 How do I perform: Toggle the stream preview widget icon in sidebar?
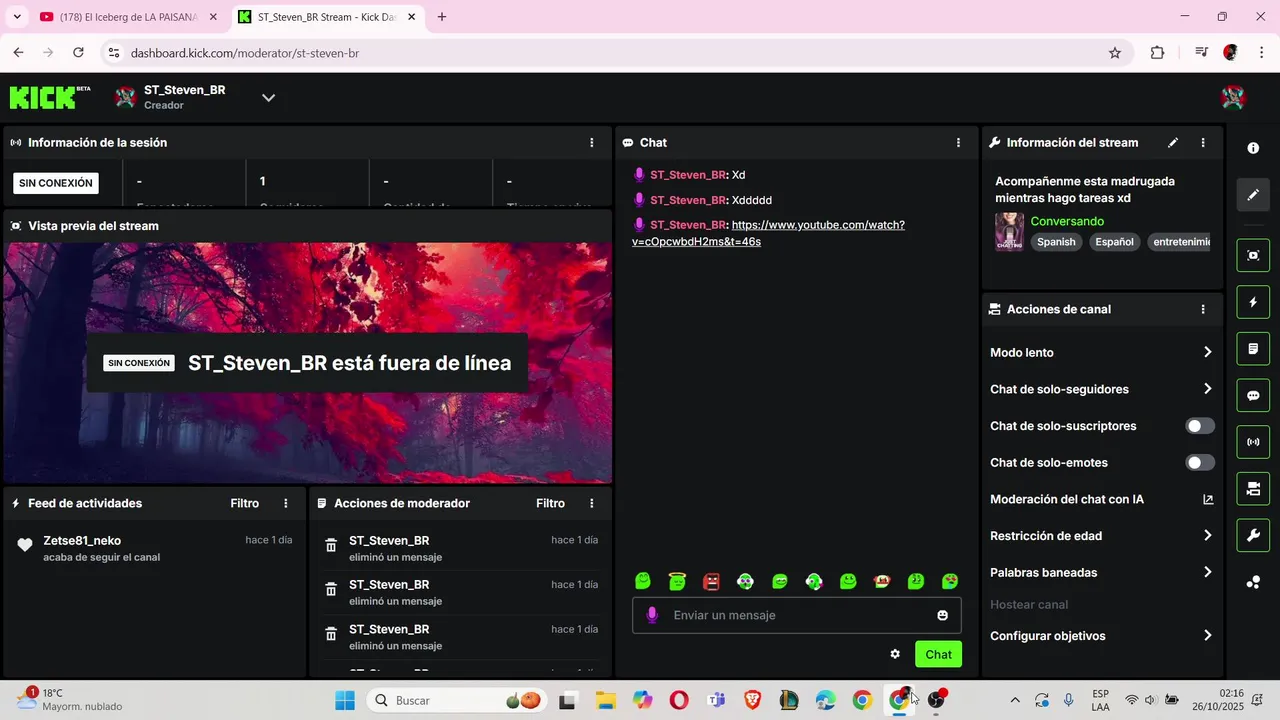pyautogui.click(x=1253, y=255)
